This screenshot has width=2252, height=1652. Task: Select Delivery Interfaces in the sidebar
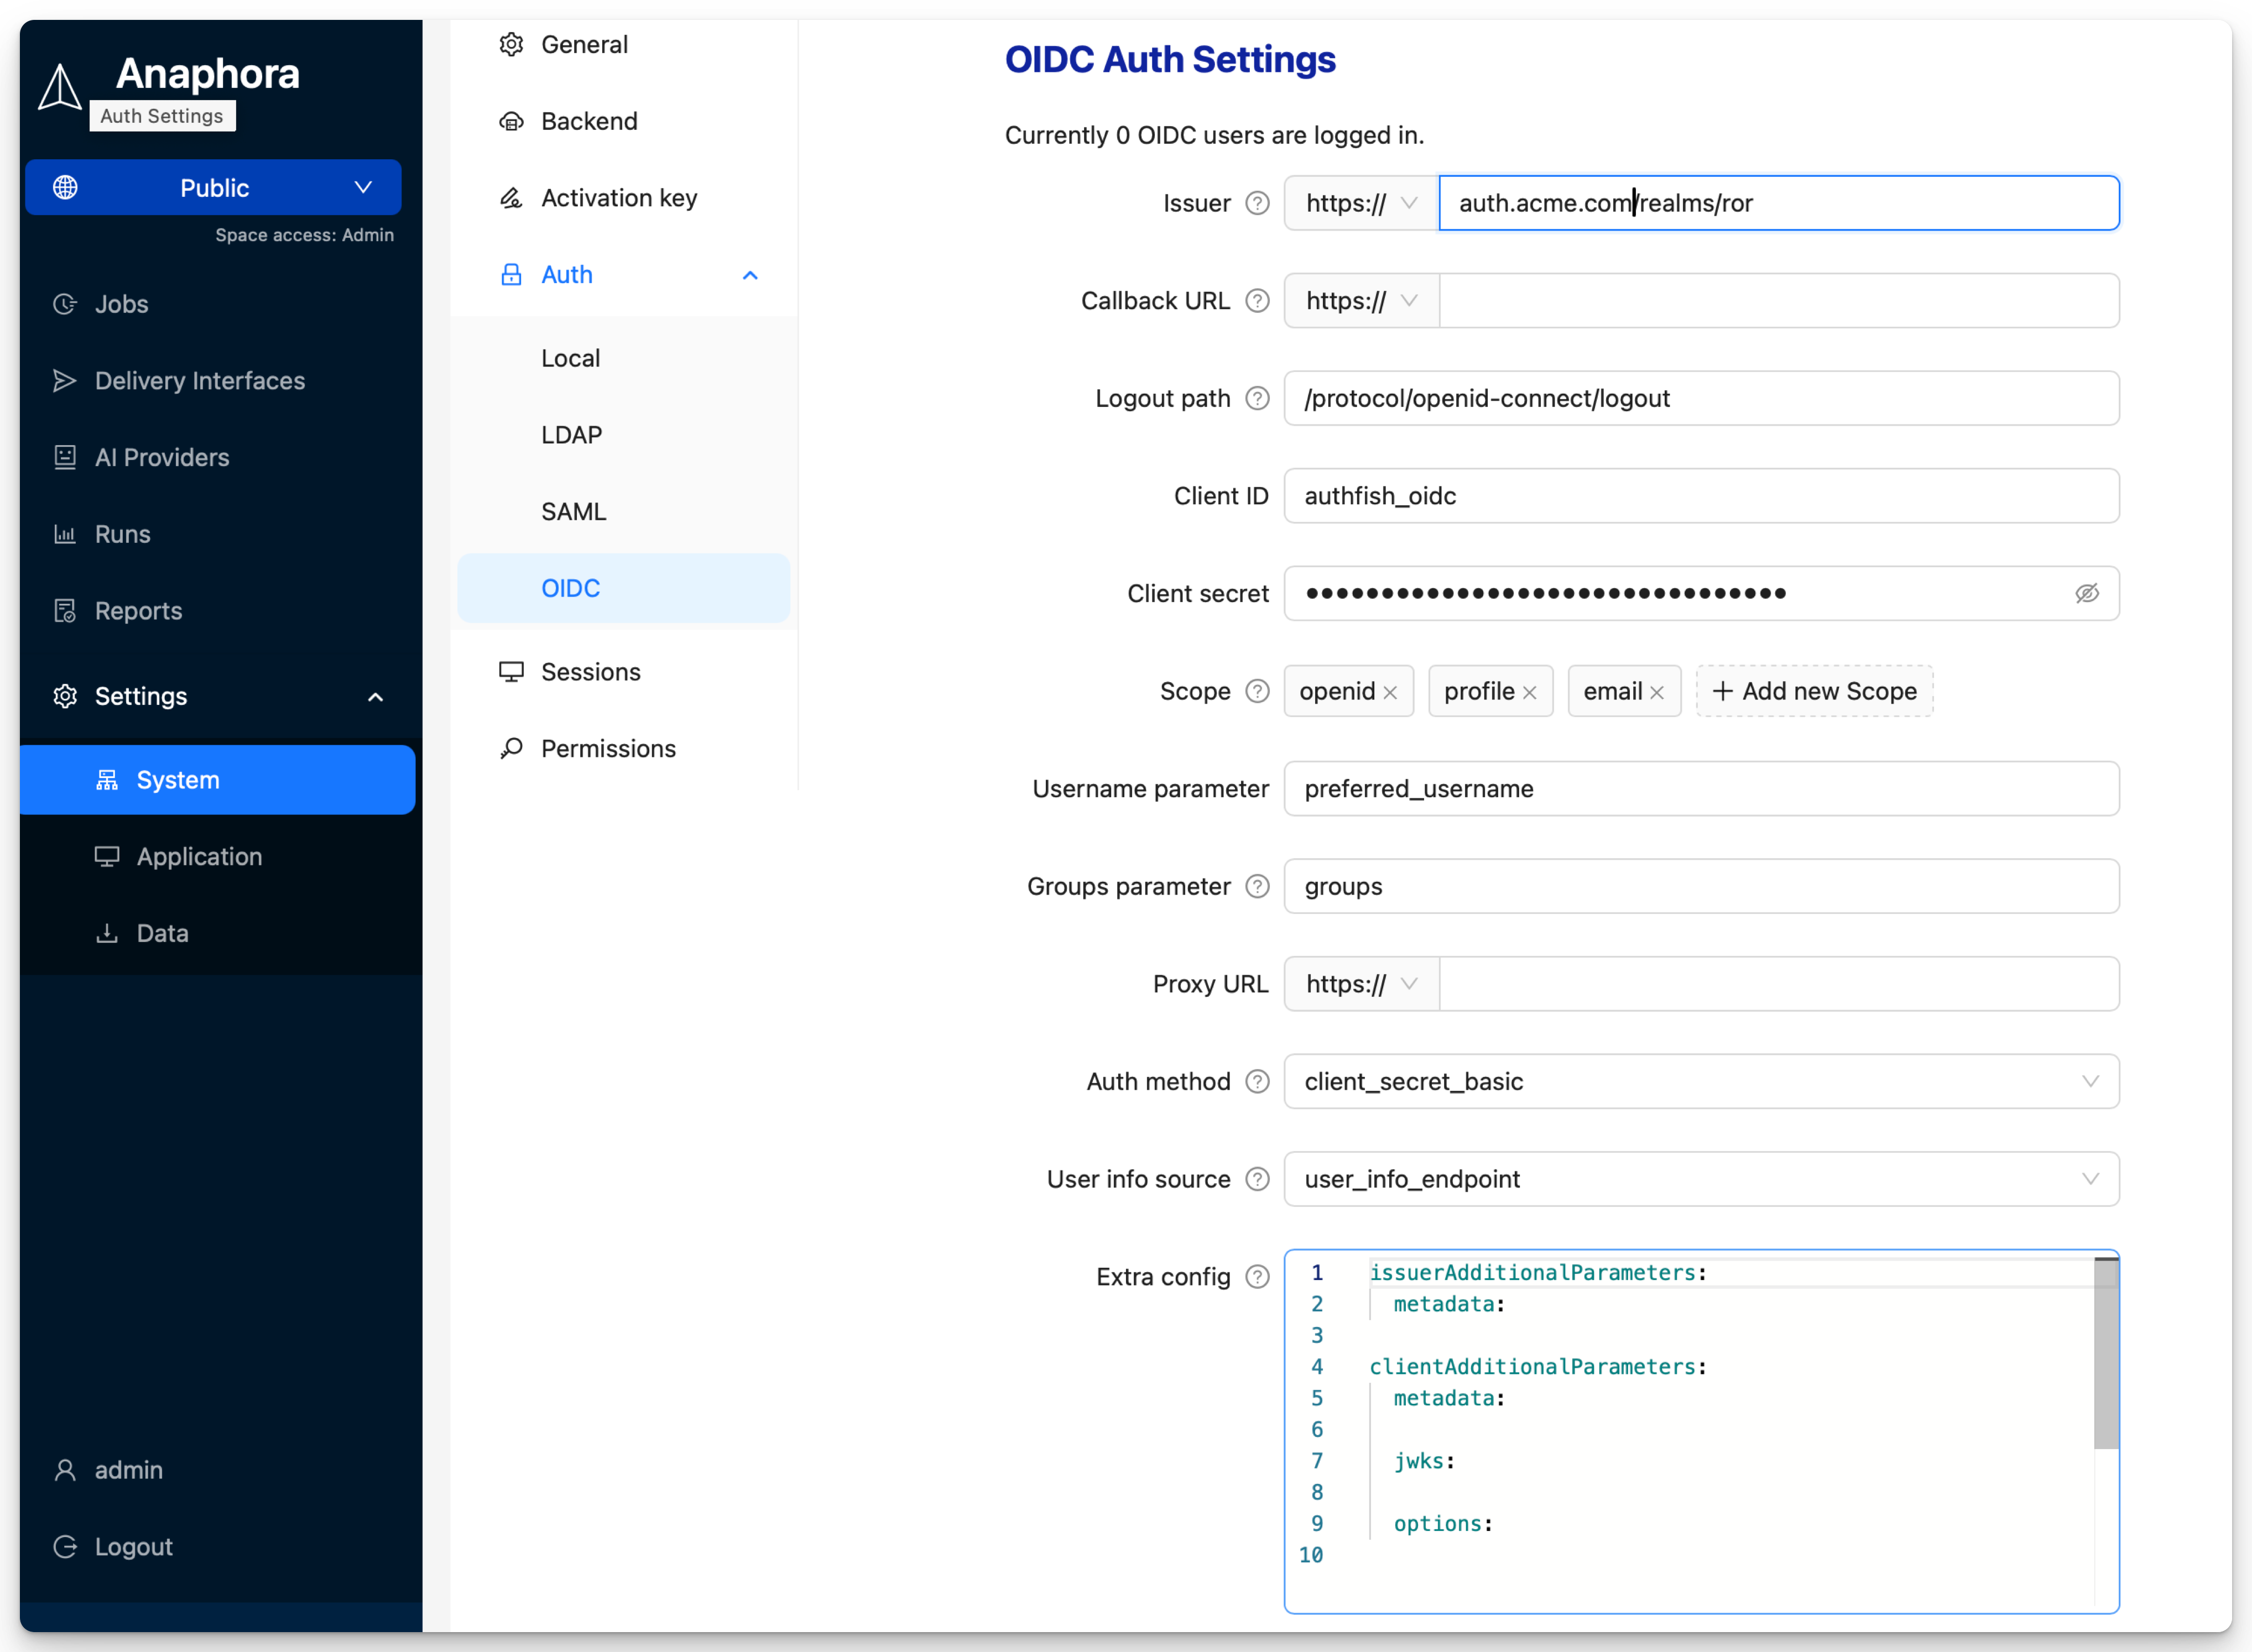(x=200, y=380)
